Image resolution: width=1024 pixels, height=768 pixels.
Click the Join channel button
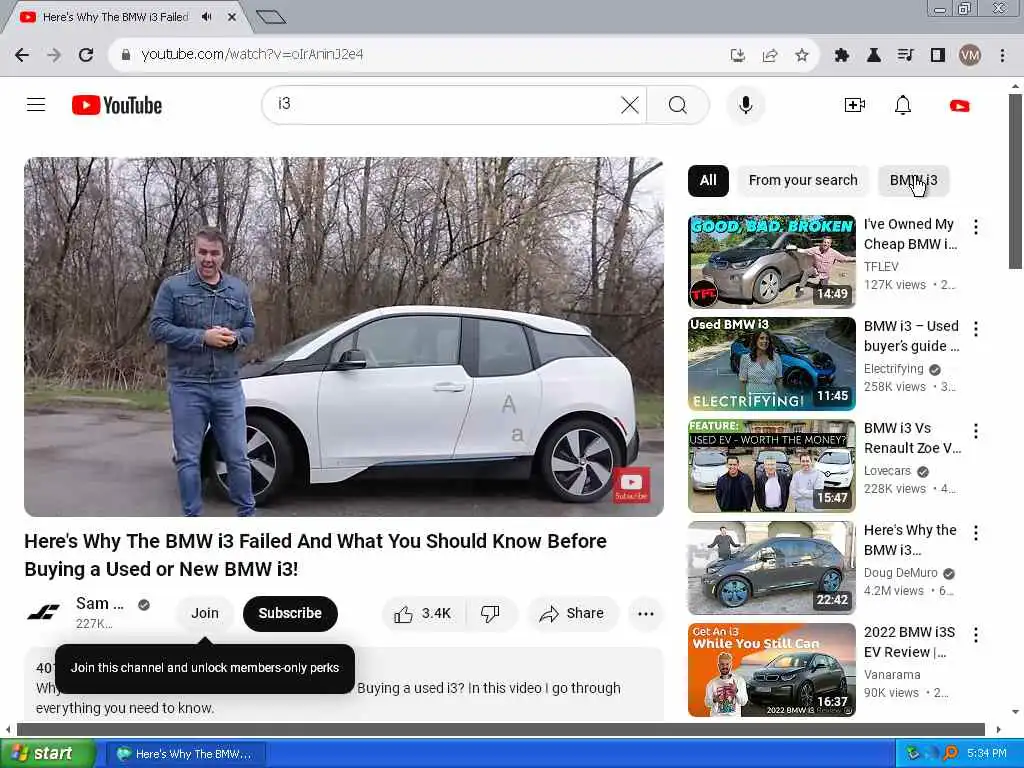coord(204,613)
